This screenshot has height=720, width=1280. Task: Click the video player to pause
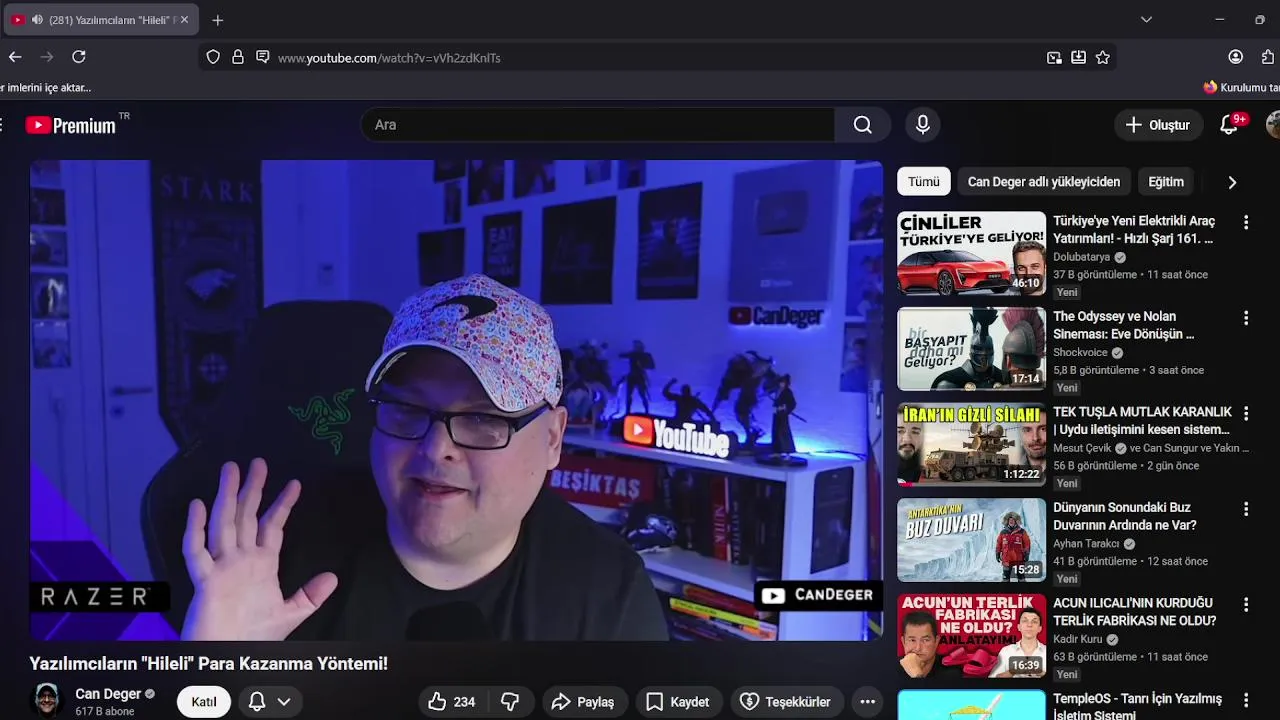456,400
